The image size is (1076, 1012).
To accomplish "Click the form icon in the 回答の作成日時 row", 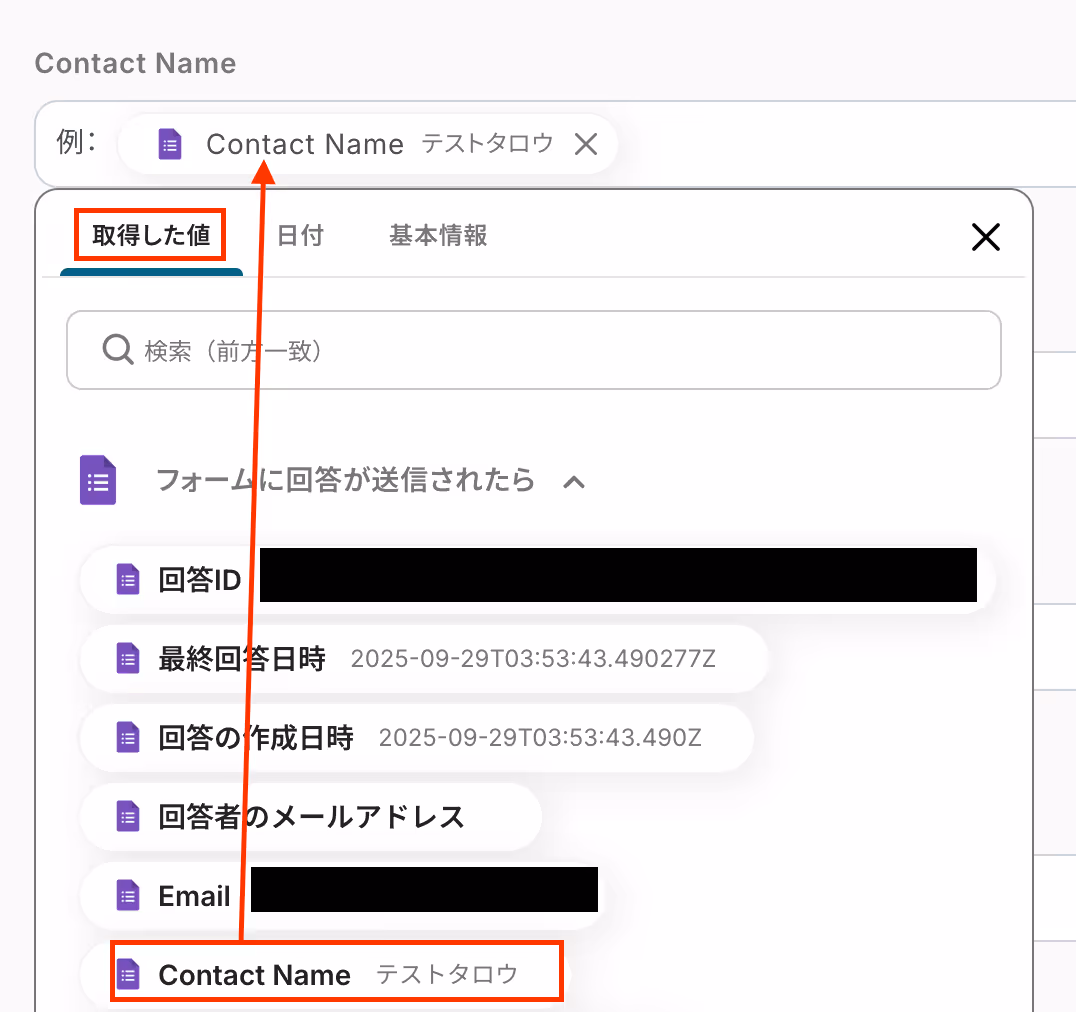I will pos(128,738).
